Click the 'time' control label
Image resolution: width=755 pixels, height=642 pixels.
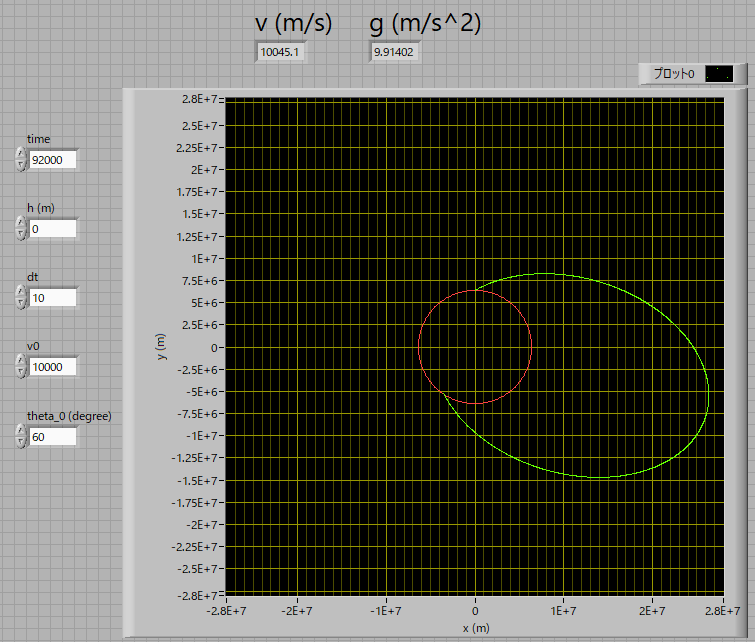39,139
